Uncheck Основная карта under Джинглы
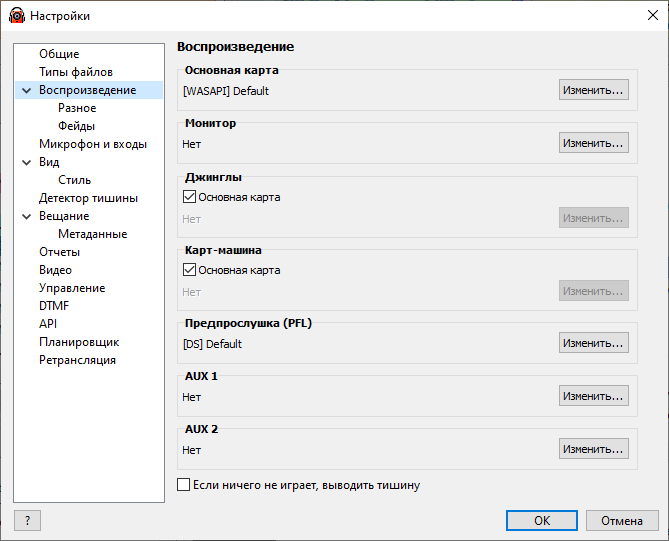The image size is (669, 541). 189,197
